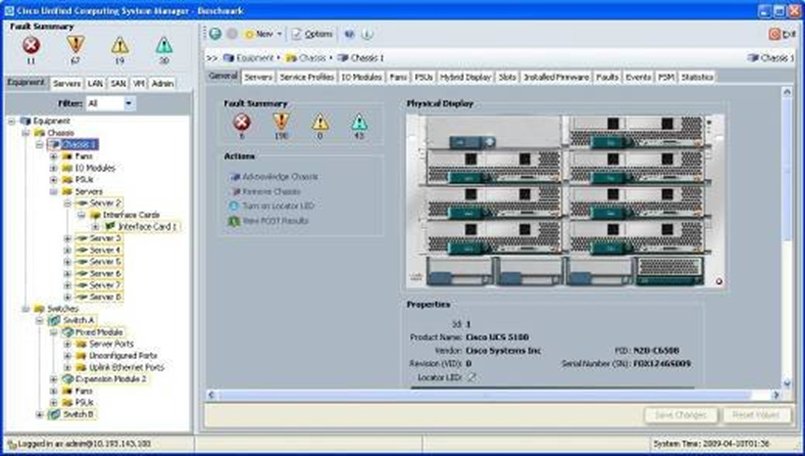Click the Locator LED indicator in Properties
This screenshot has height=456, width=805.
[471, 377]
